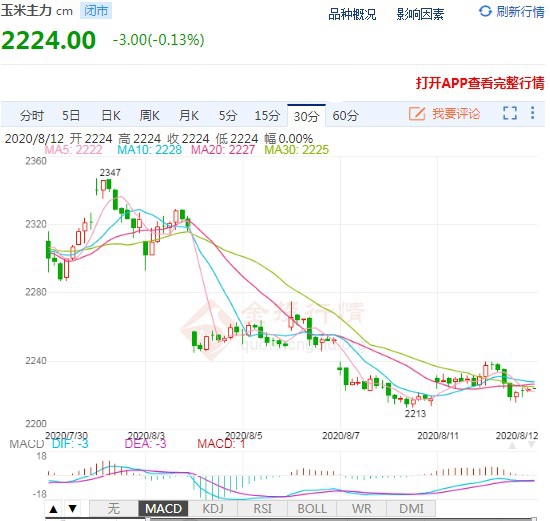Click the MA30: 2225 legend label
This screenshot has height=521, width=550.
(x=296, y=150)
